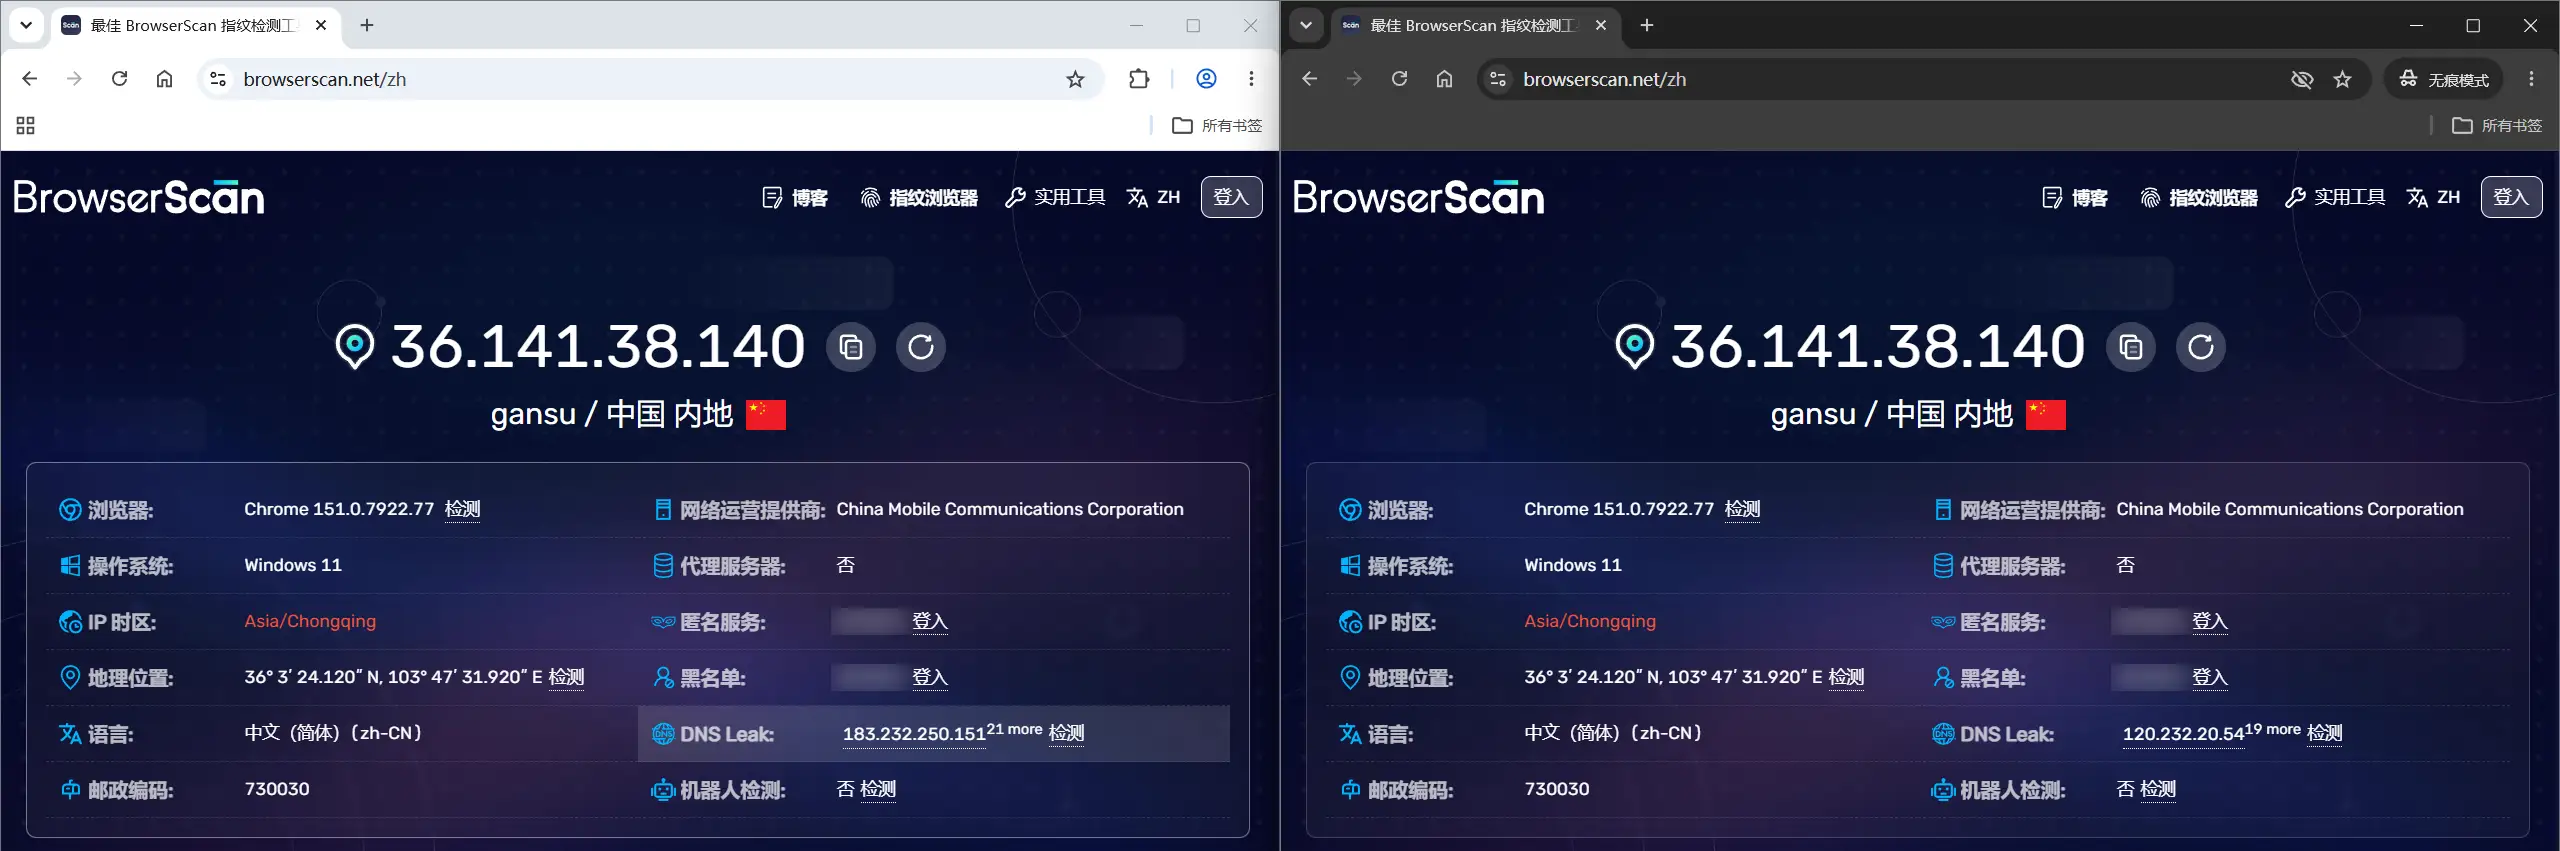Click 登入 beside 黑名单 in left window
2560x851 pixels.
[930, 677]
